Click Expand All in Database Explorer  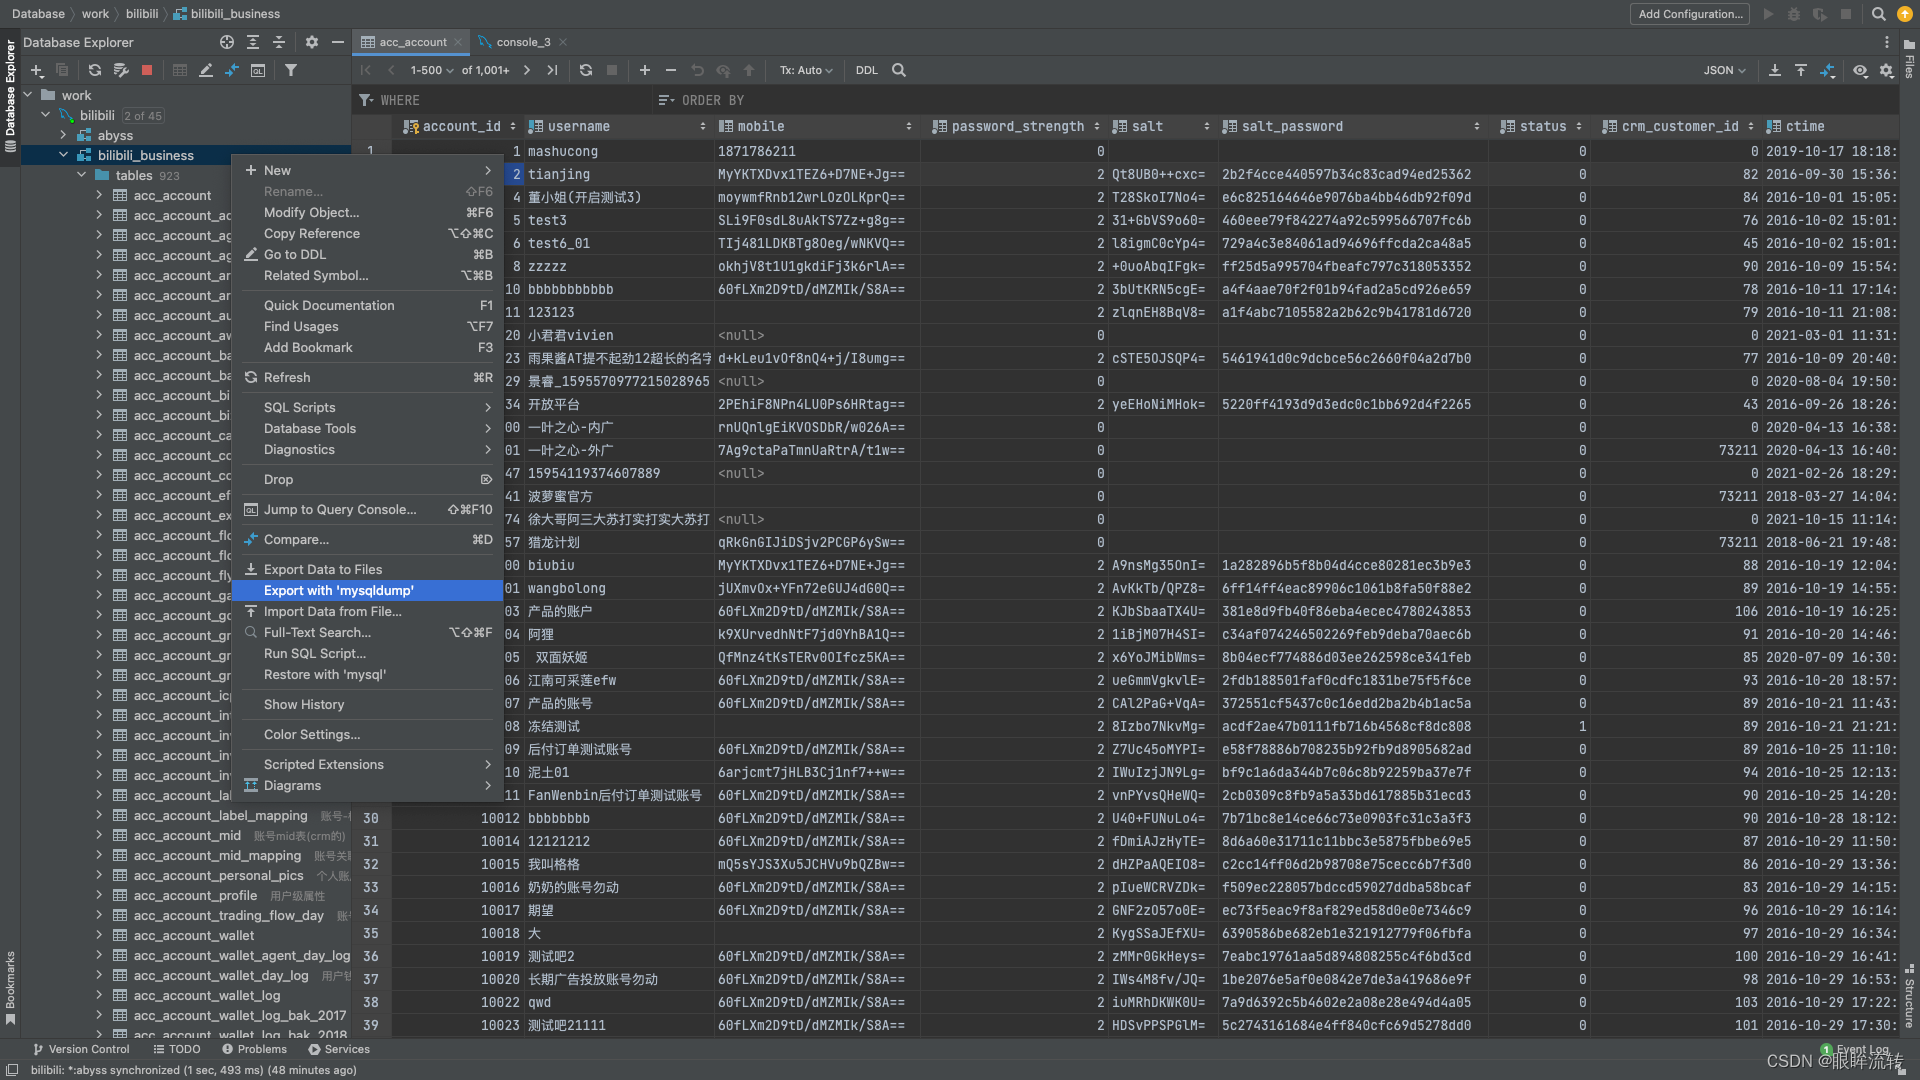(x=253, y=42)
